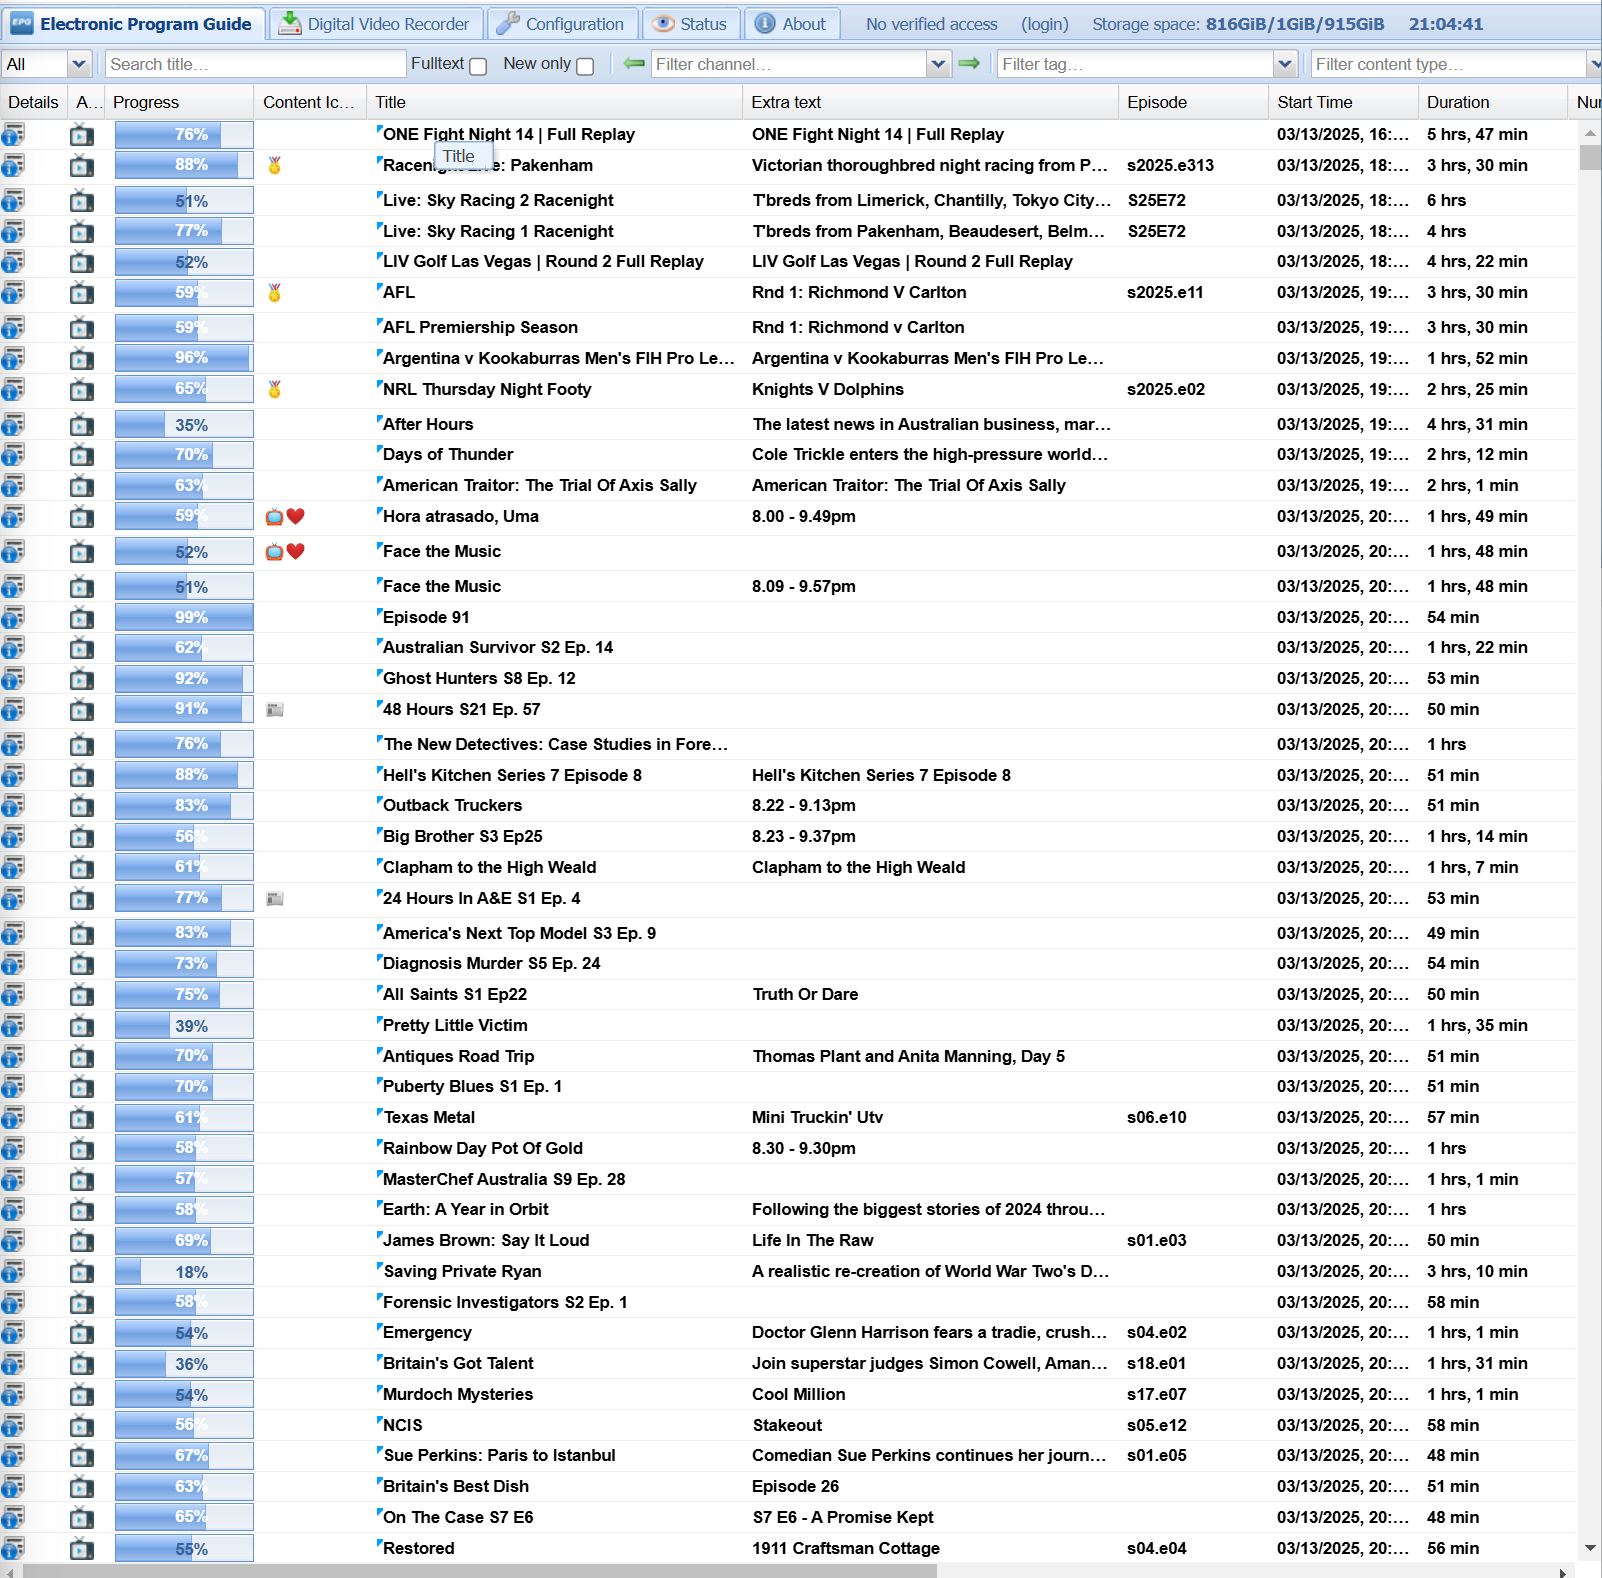The image size is (1602, 1578).
Task: Switch to Electronic Program Guide tab
Action: click(133, 24)
